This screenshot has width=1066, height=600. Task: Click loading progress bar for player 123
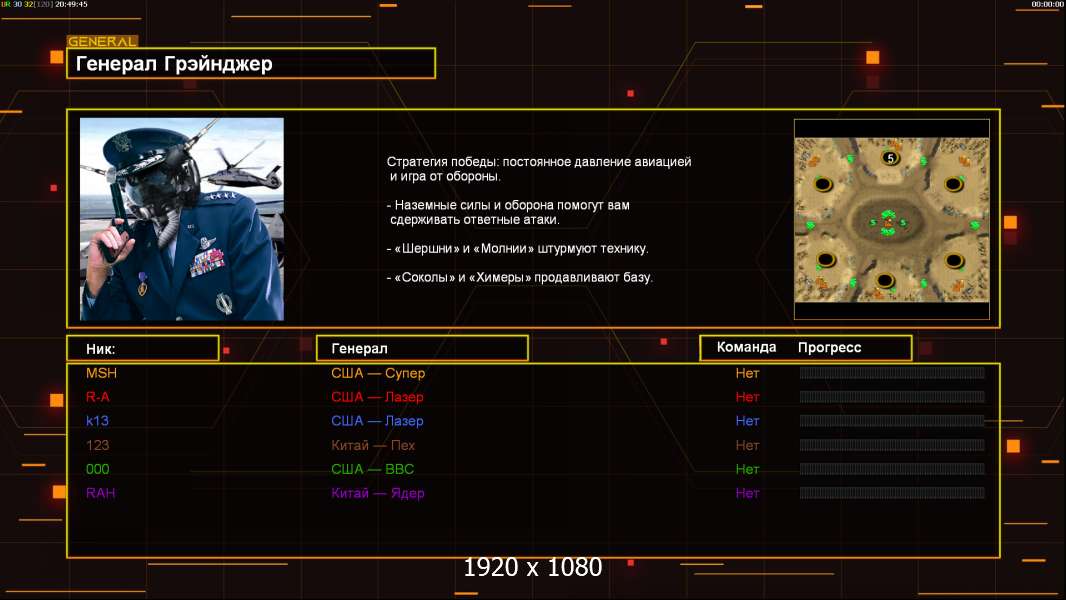(892, 445)
